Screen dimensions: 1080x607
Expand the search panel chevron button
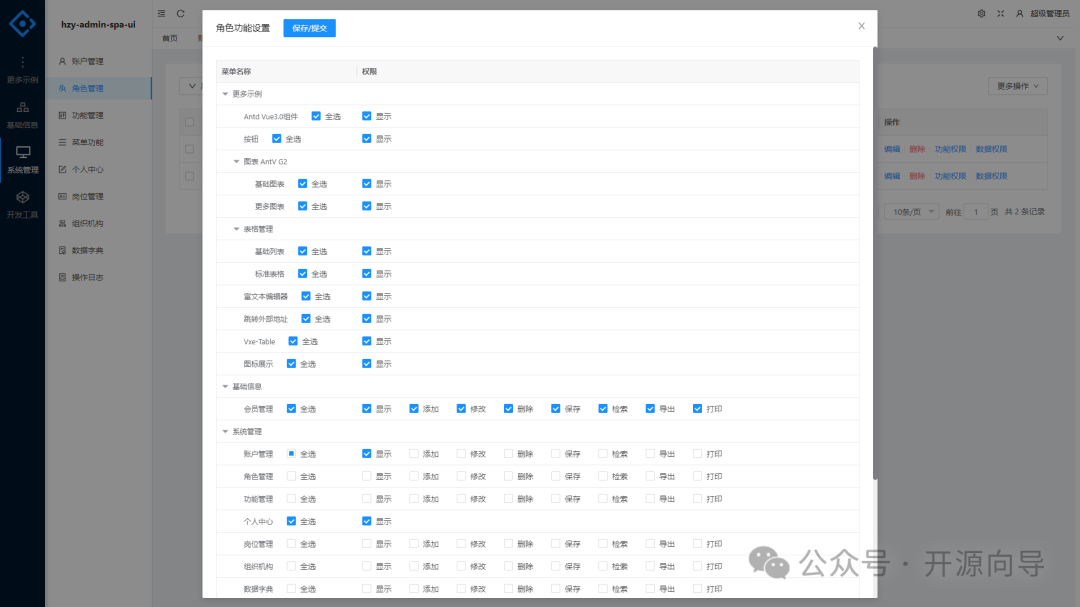click(x=191, y=86)
